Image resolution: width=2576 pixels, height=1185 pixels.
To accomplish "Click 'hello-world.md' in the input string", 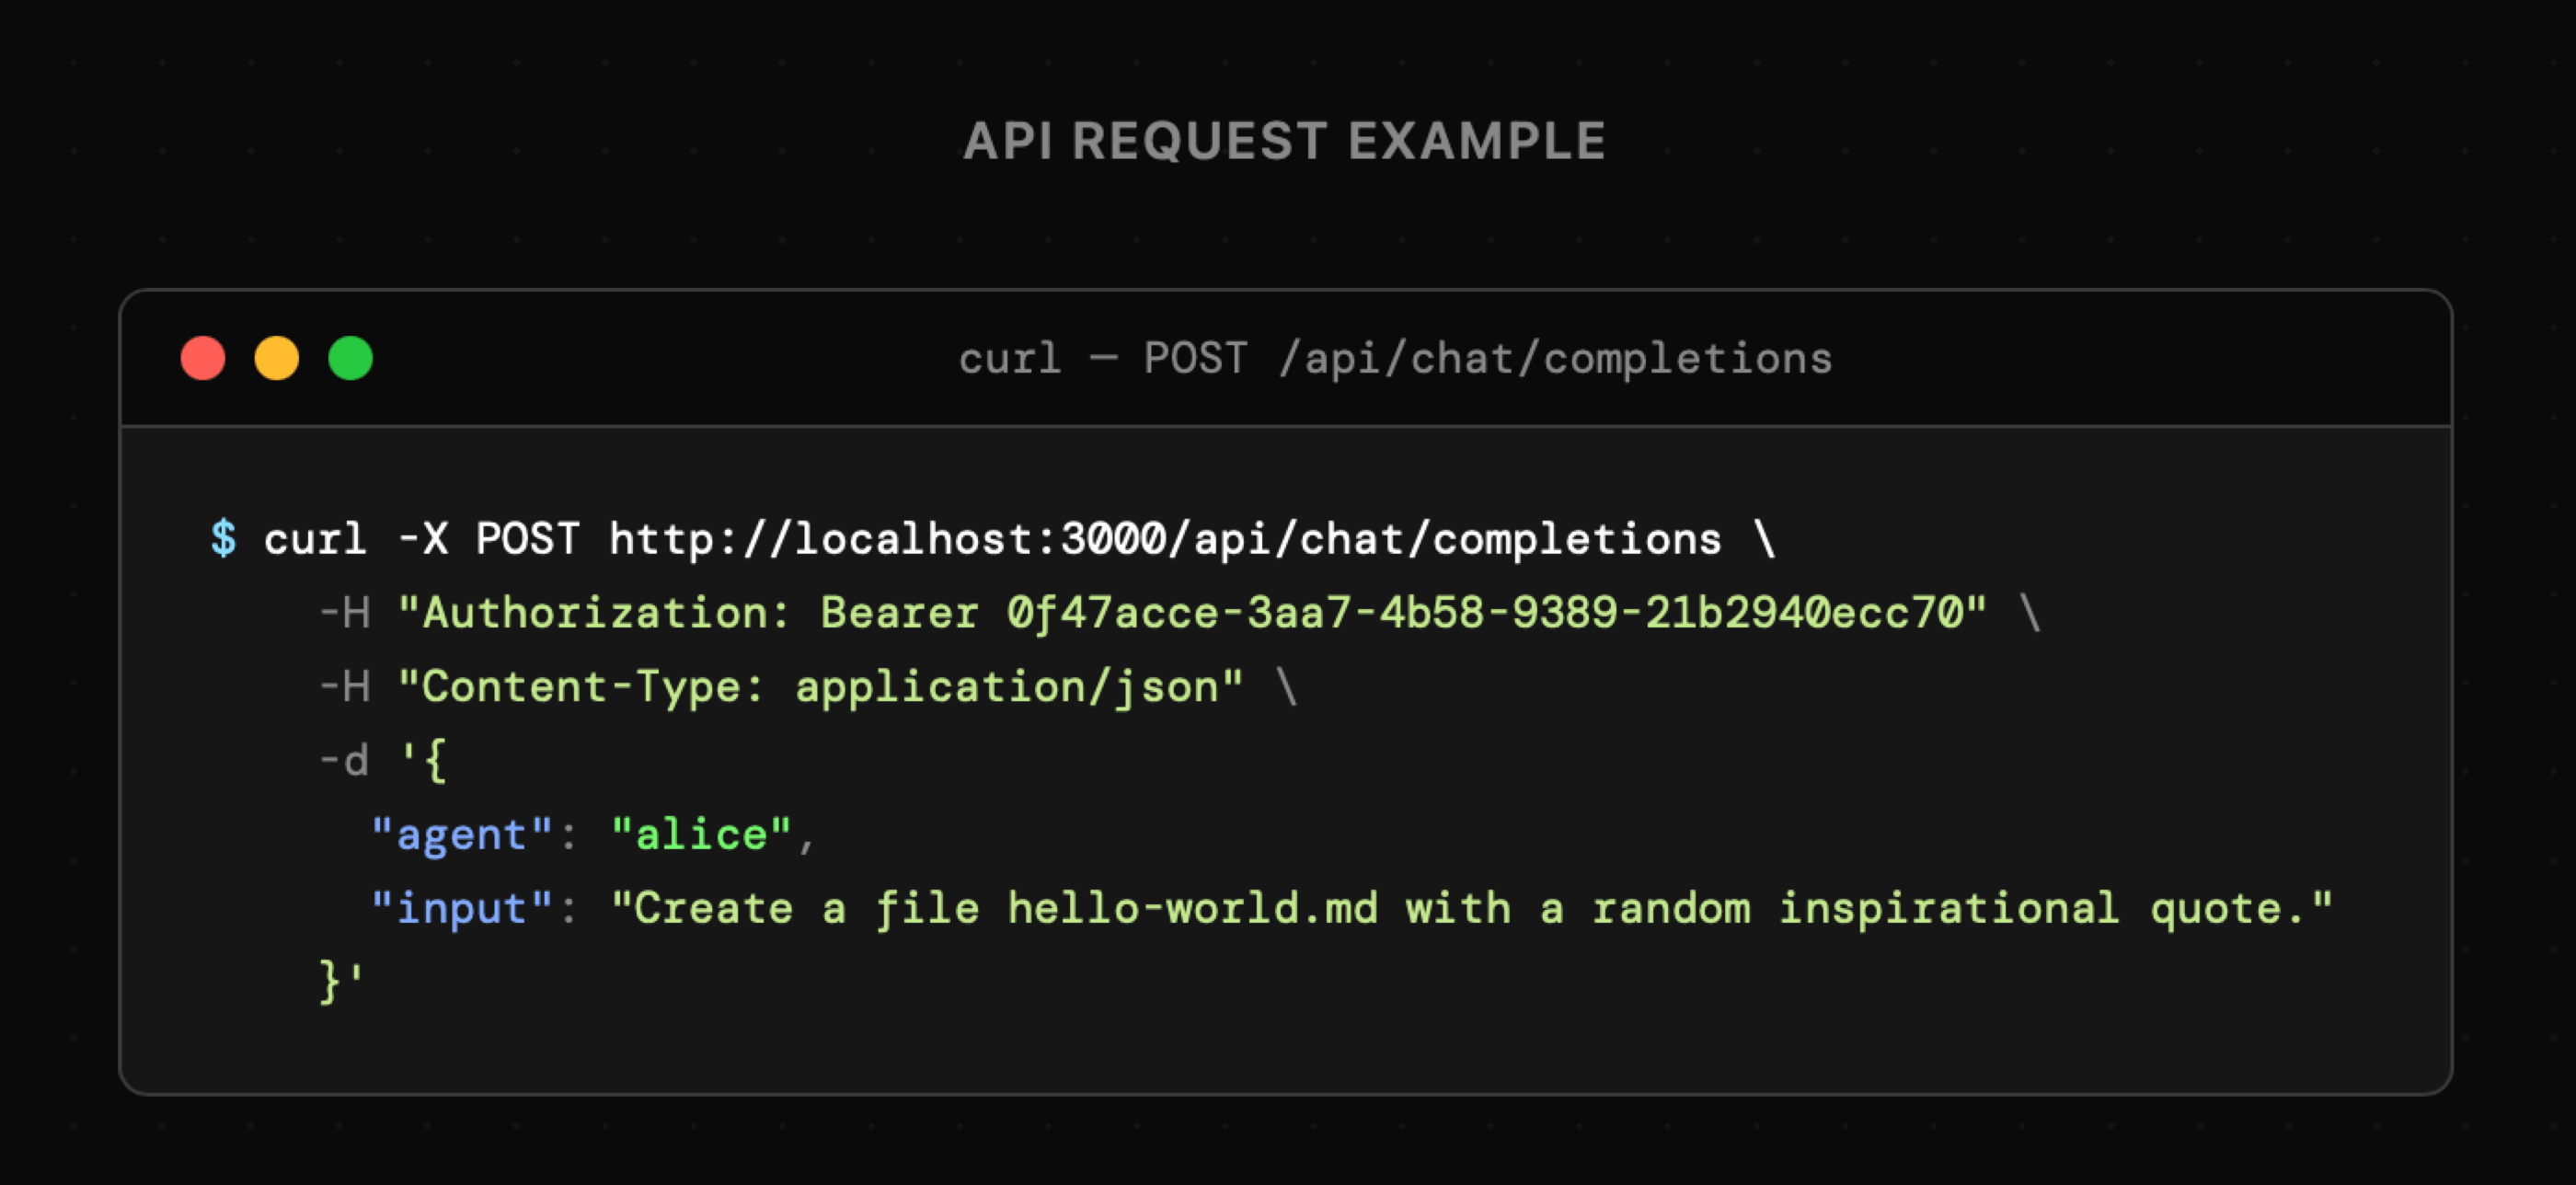I will point(1192,909).
